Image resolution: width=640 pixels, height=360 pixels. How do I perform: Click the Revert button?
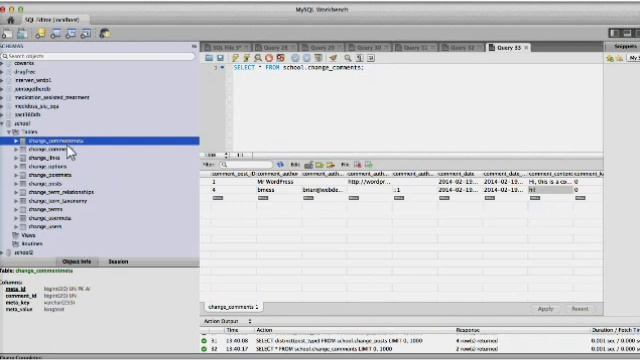[580, 309]
